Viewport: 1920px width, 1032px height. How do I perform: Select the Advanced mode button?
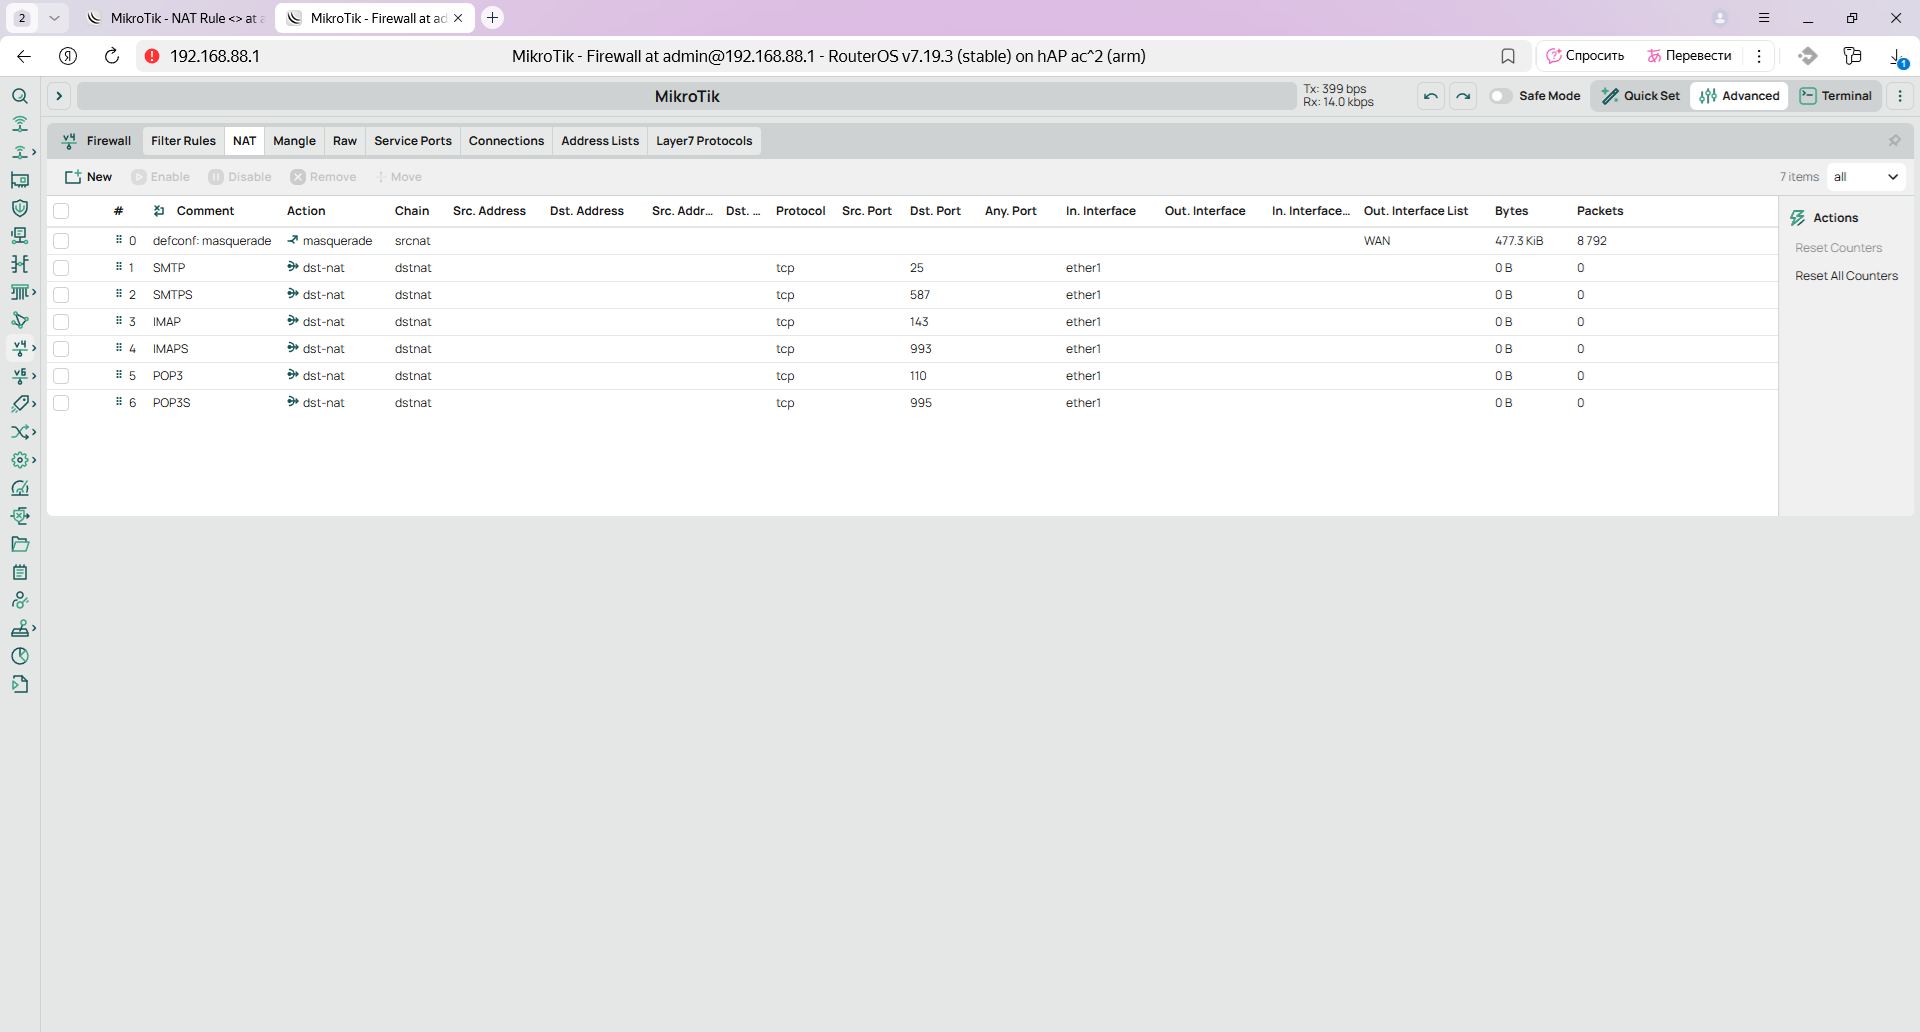tap(1739, 96)
